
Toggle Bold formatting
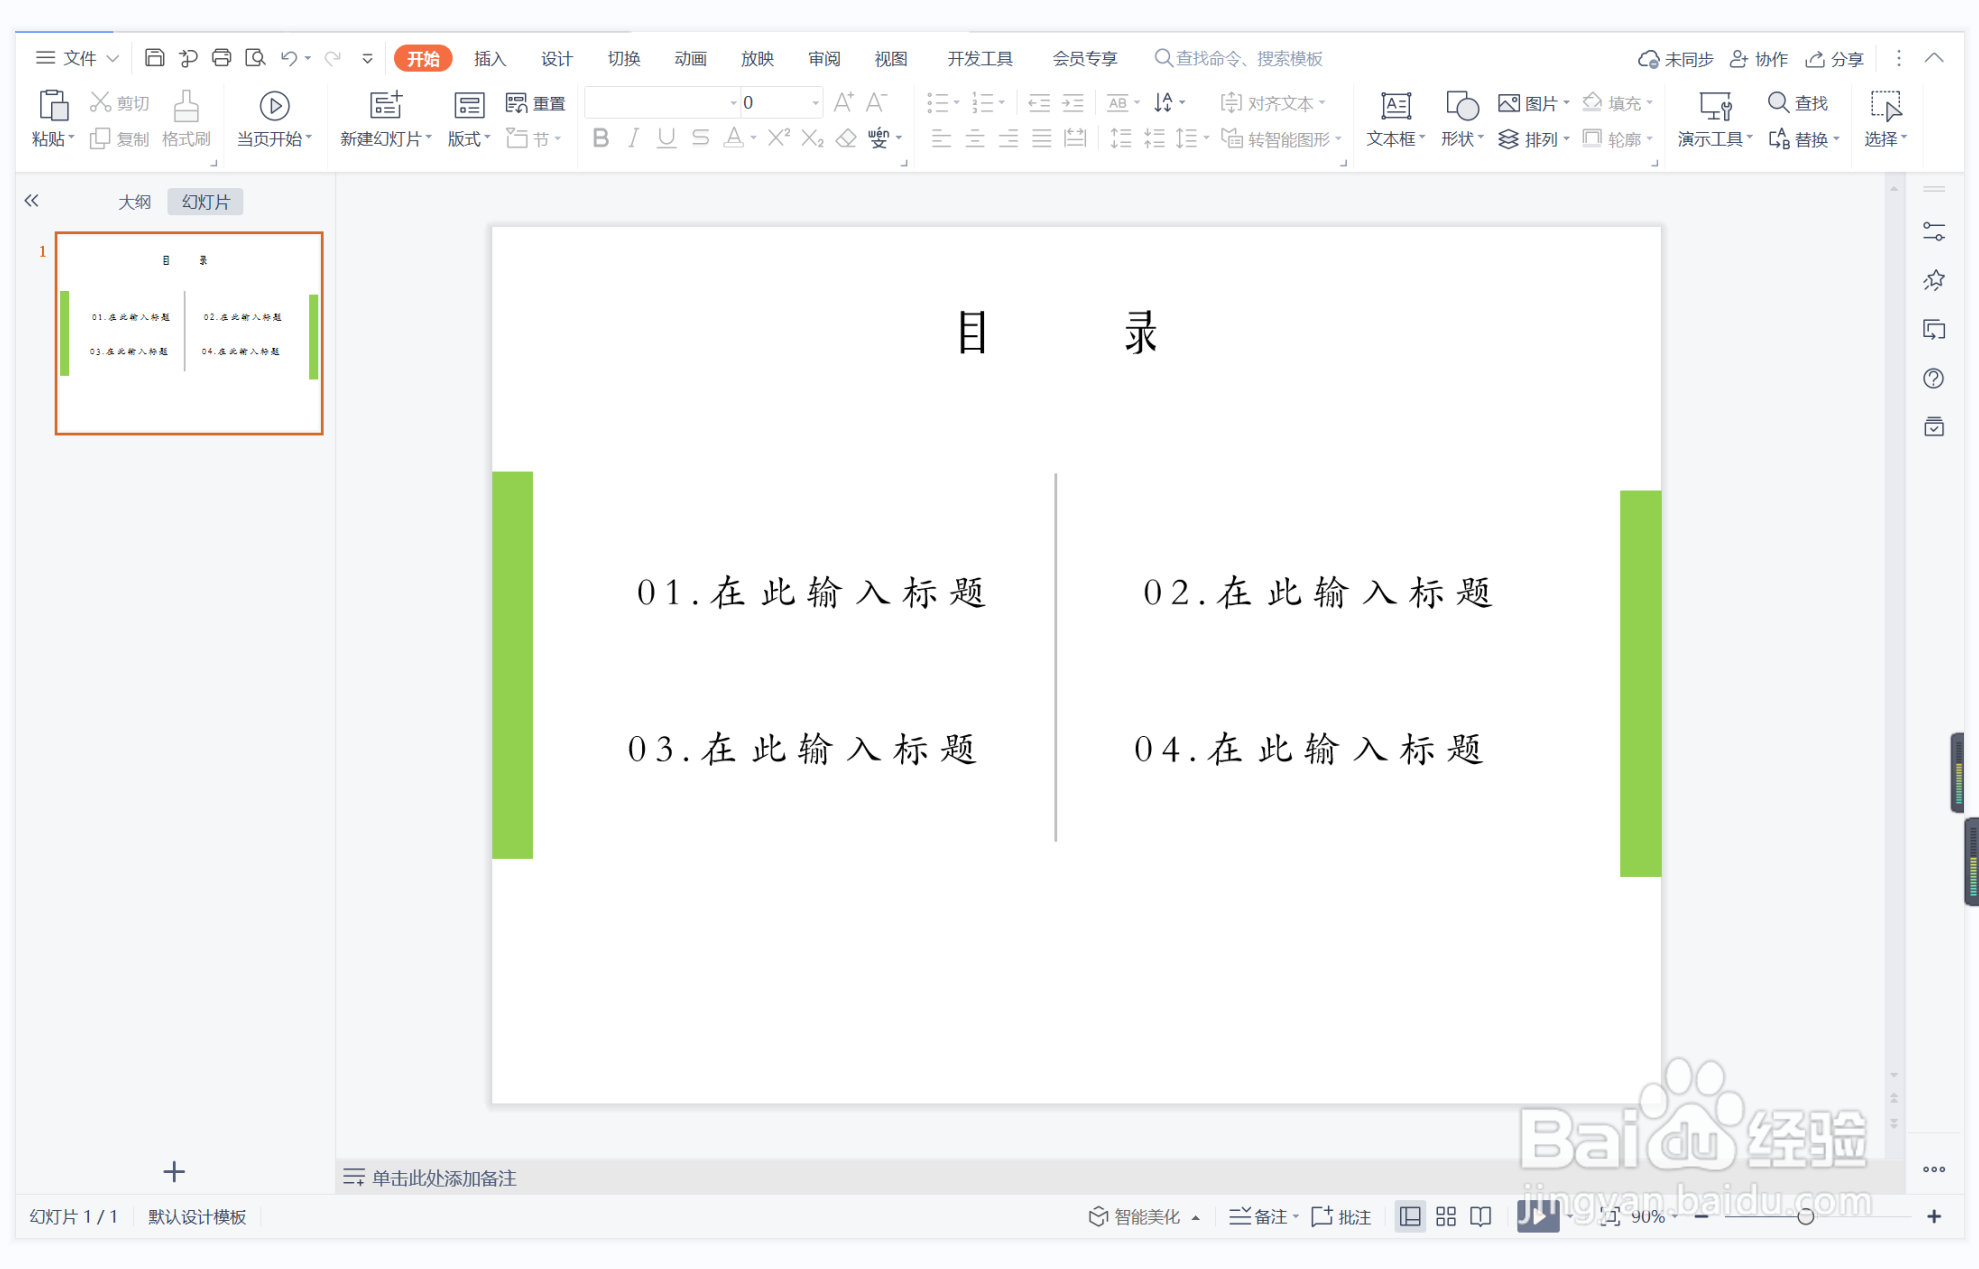coord(600,138)
